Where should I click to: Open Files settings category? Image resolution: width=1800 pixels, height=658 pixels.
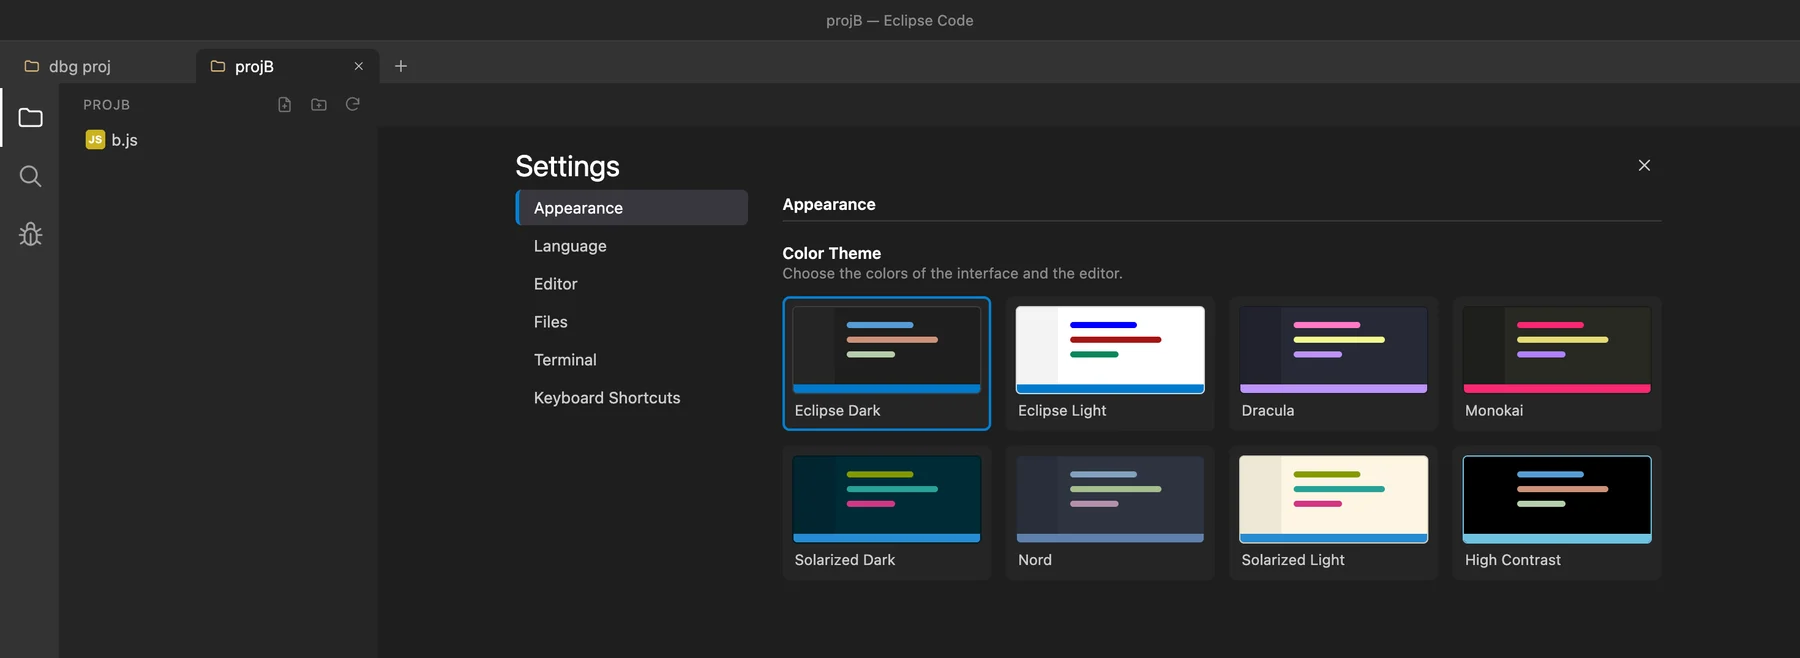(x=632, y=322)
